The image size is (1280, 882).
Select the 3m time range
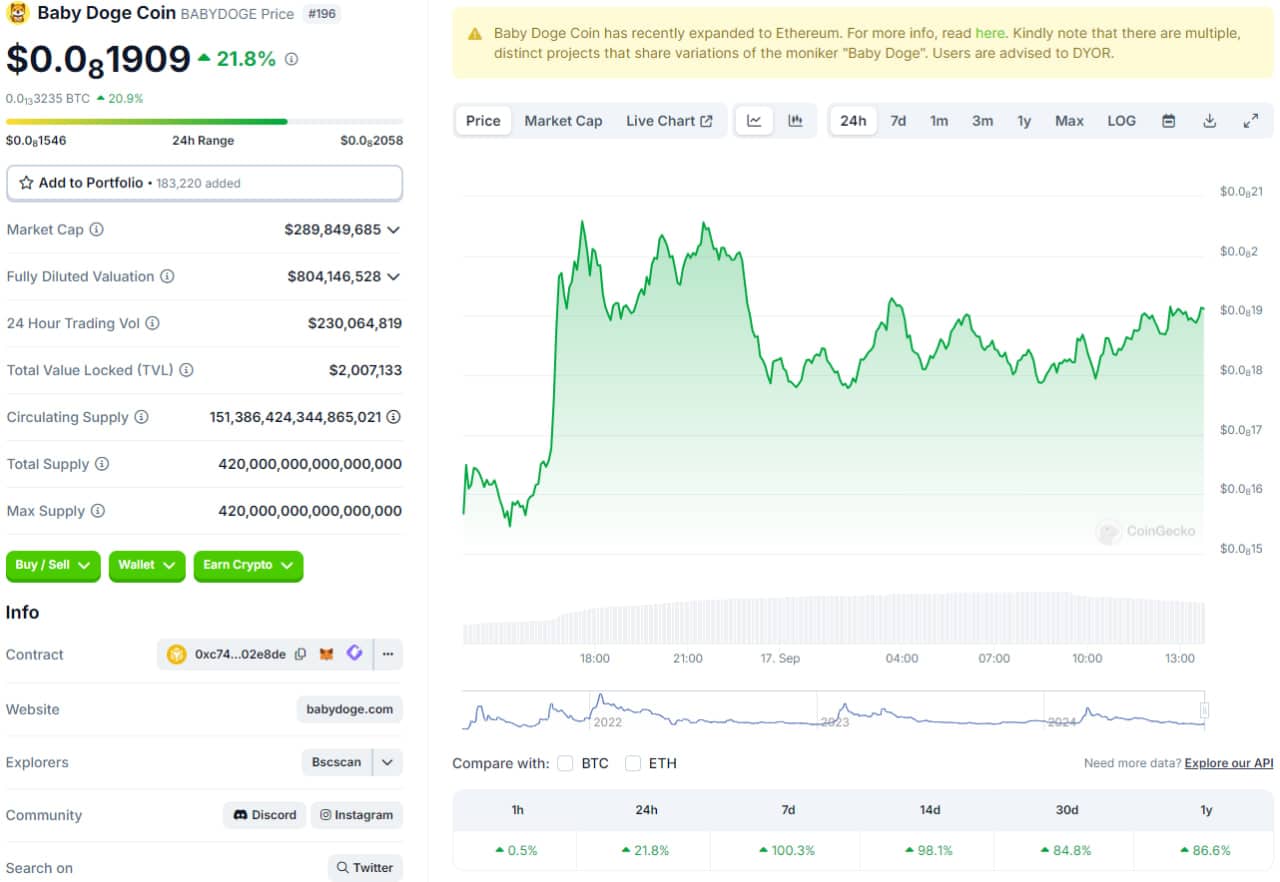click(983, 121)
